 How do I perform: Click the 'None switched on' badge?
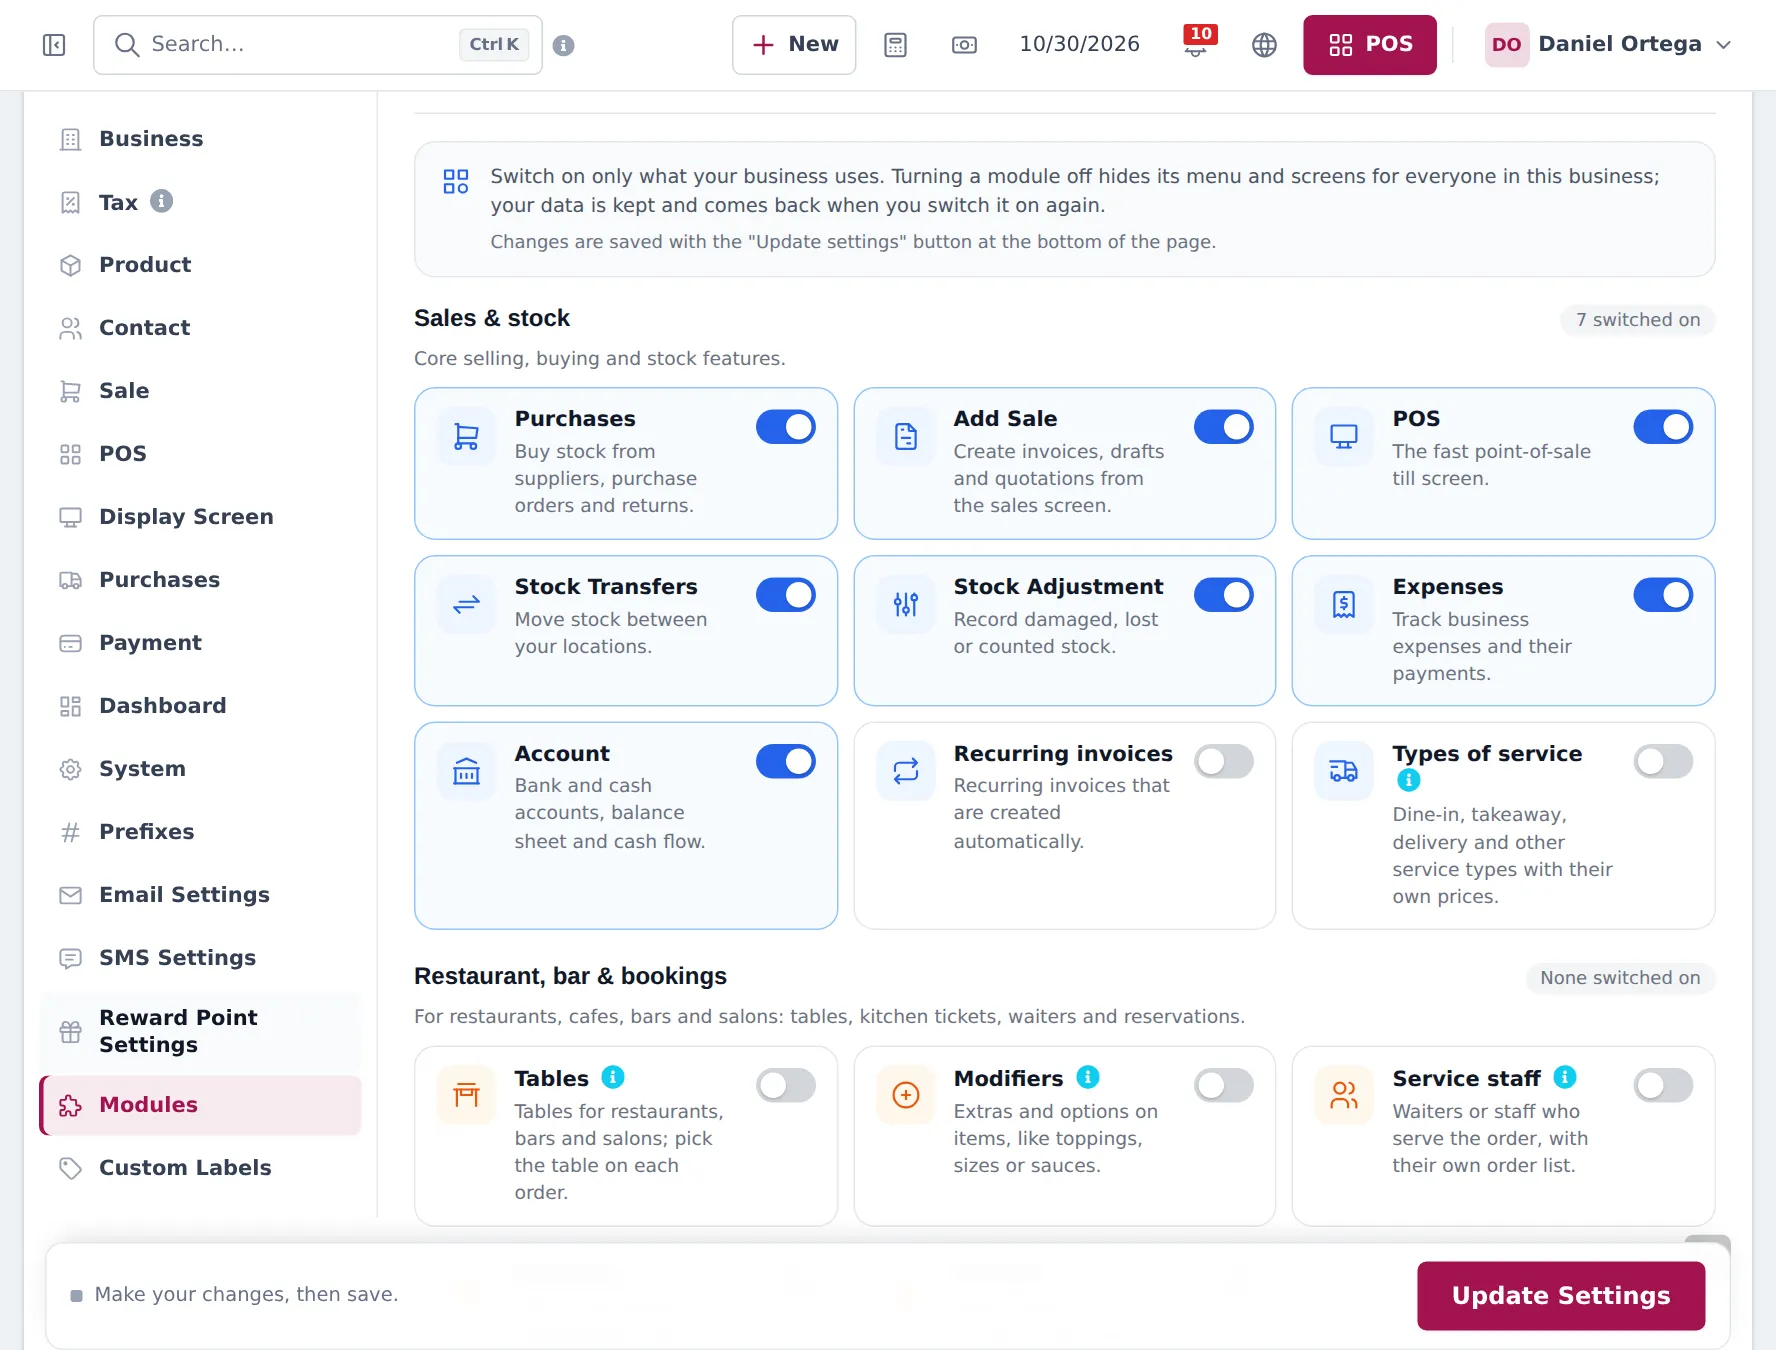click(x=1620, y=978)
